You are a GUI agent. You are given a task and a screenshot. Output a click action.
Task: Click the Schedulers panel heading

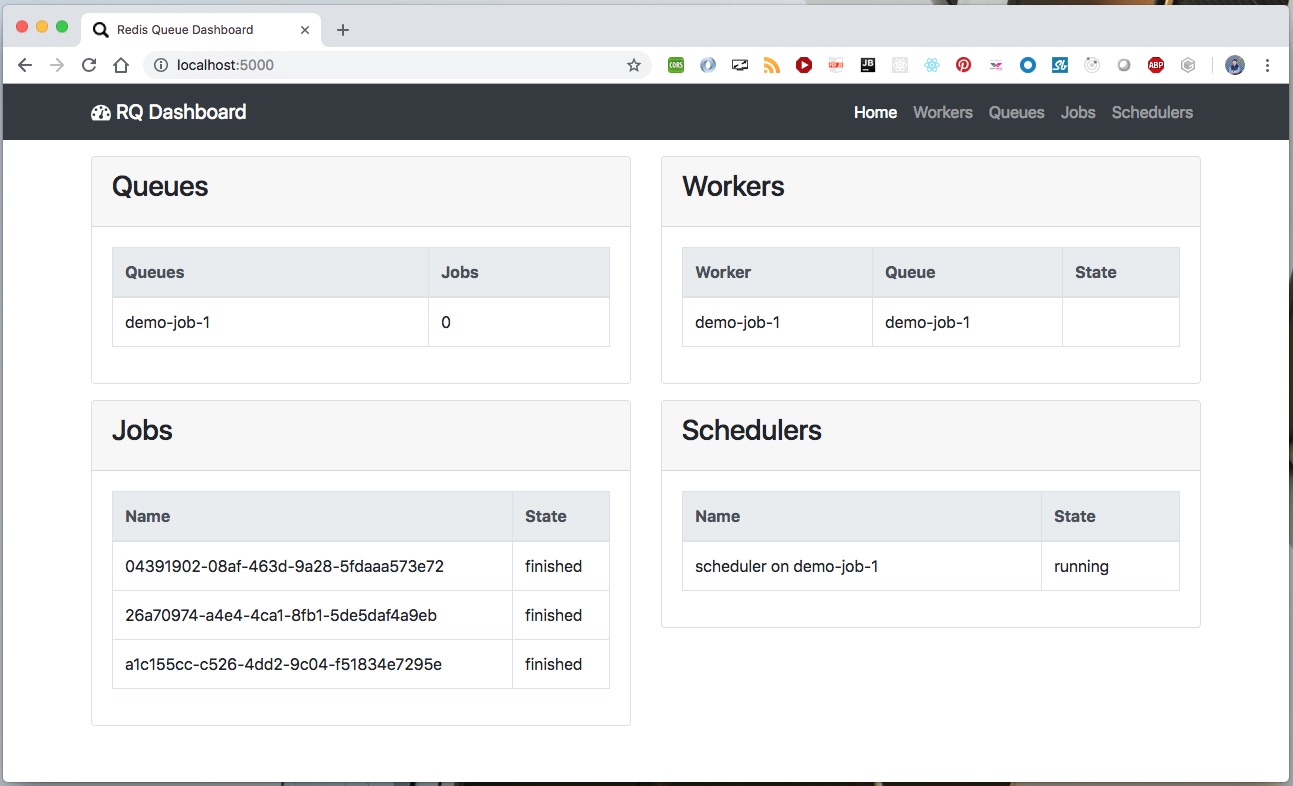[x=752, y=431]
